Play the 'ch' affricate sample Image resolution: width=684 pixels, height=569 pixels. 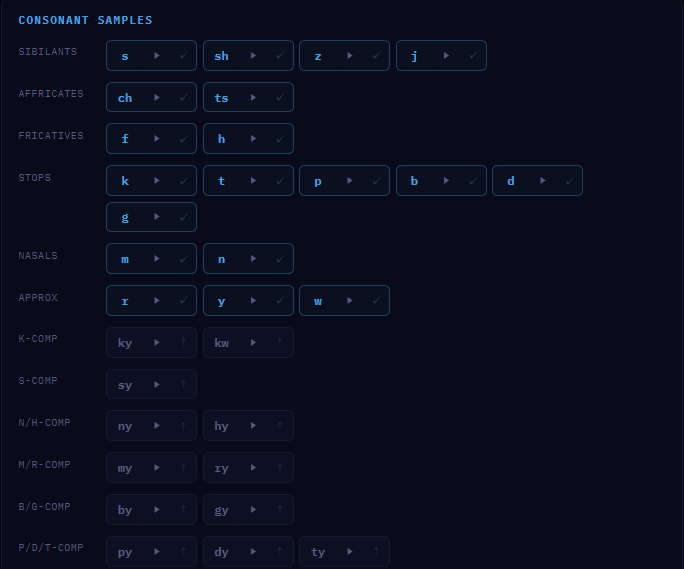coord(157,97)
